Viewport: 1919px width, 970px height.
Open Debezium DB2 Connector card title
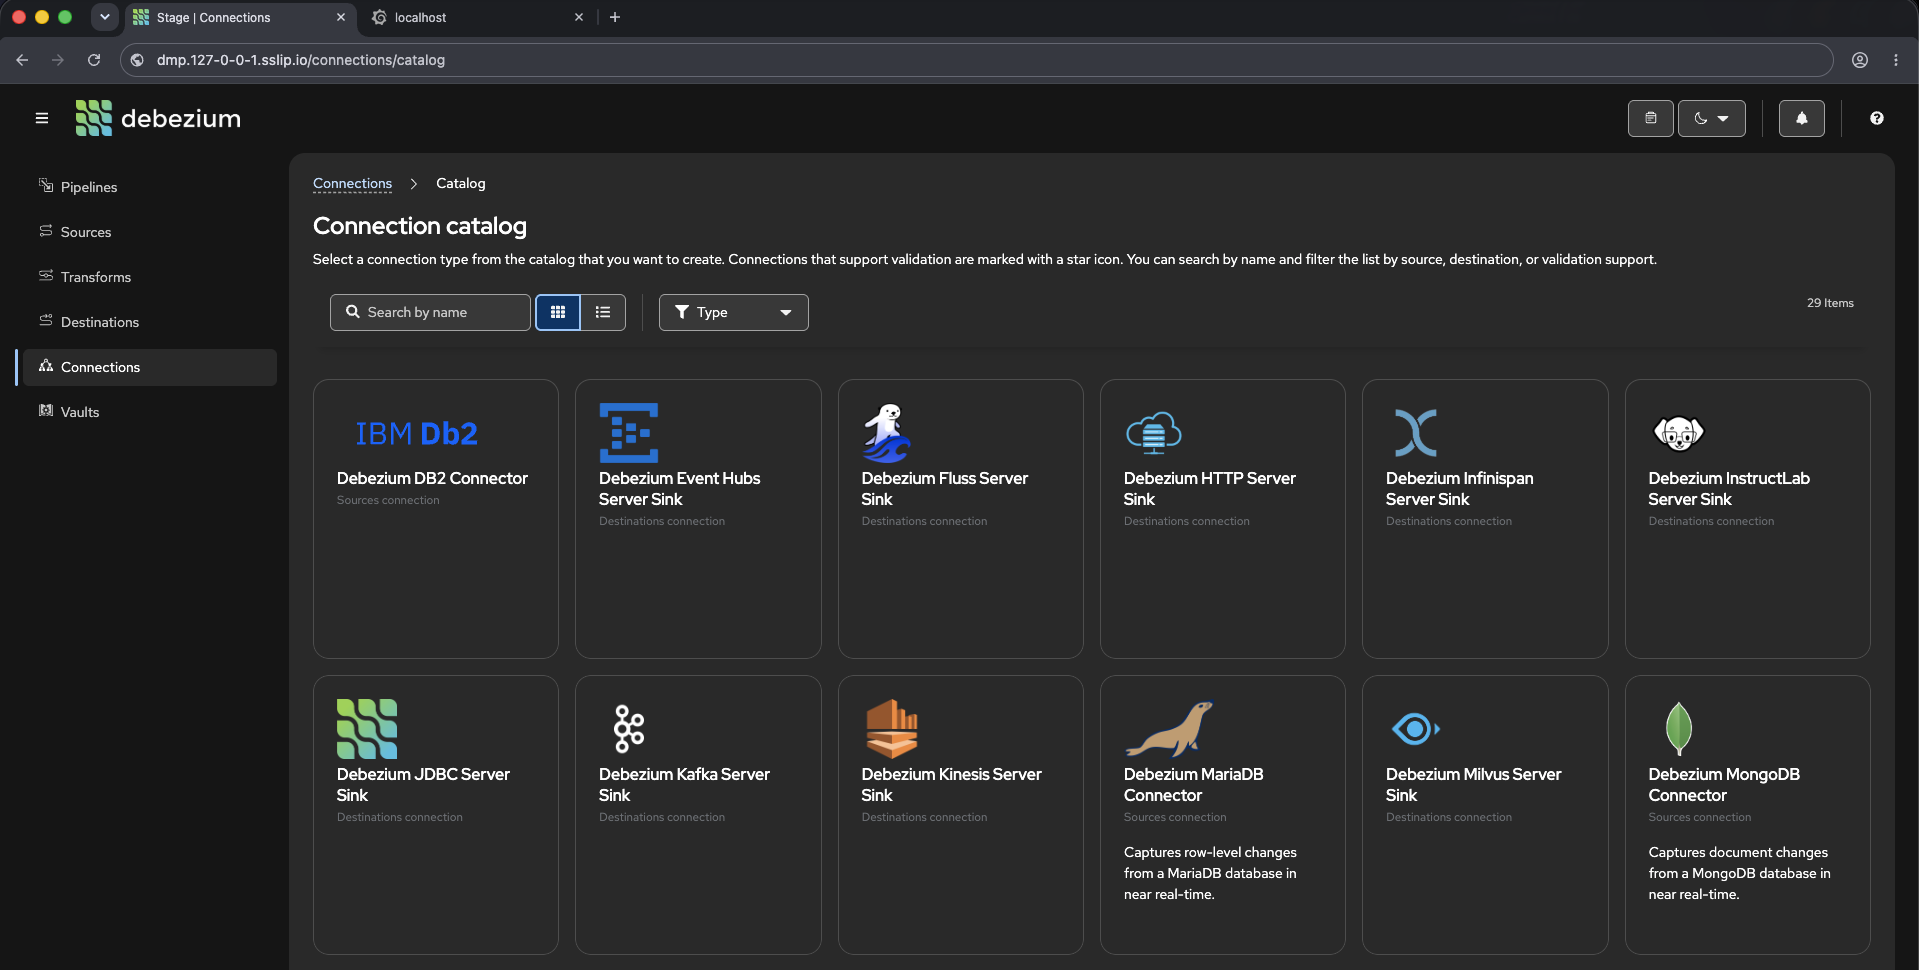click(432, 478)
